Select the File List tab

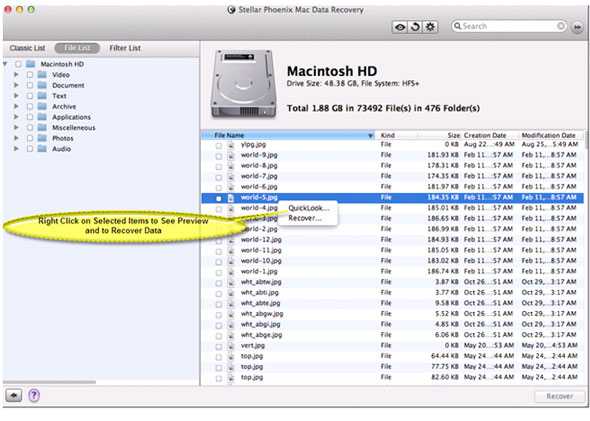[77, 48]
